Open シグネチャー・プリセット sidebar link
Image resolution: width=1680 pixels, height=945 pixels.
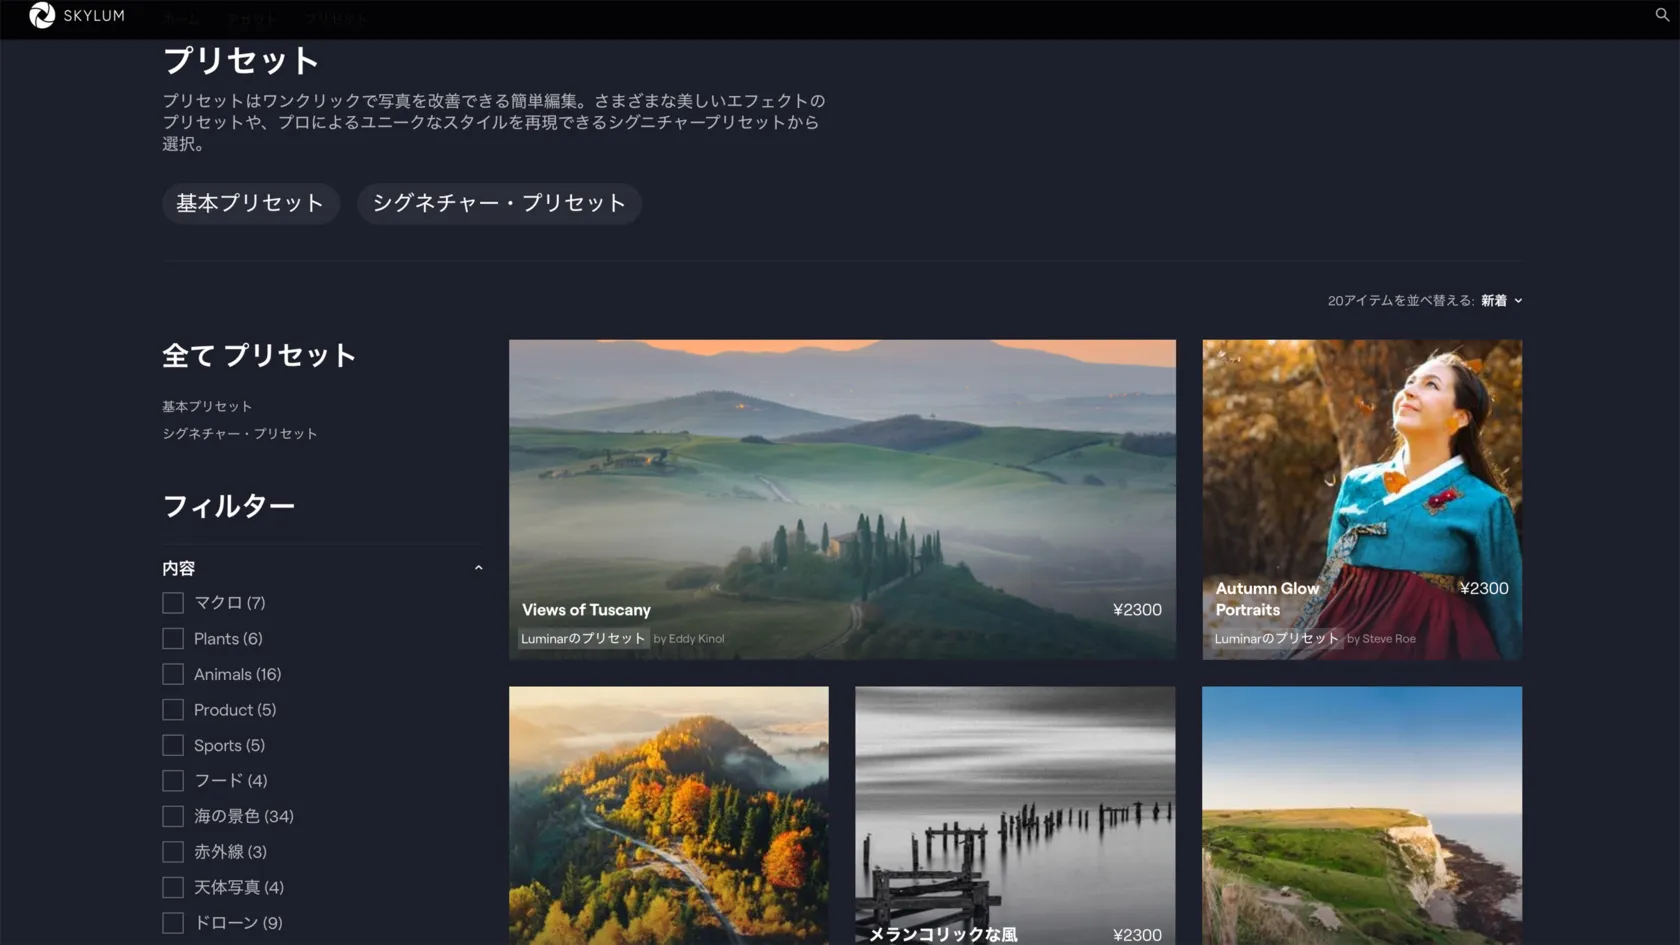(240, 434)
